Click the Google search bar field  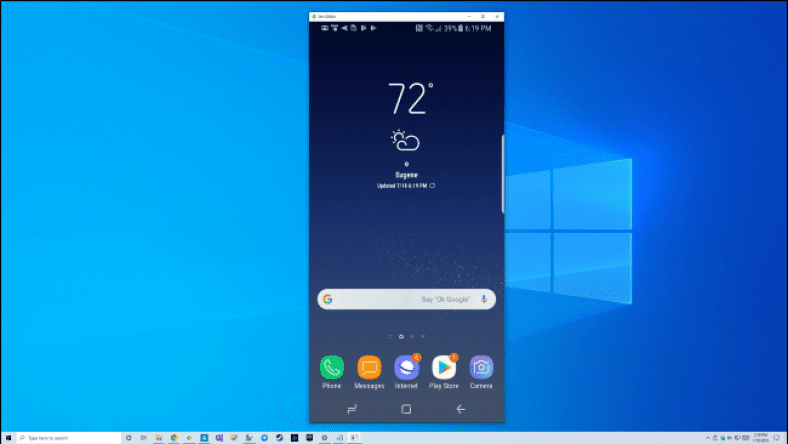click(407, 299)
